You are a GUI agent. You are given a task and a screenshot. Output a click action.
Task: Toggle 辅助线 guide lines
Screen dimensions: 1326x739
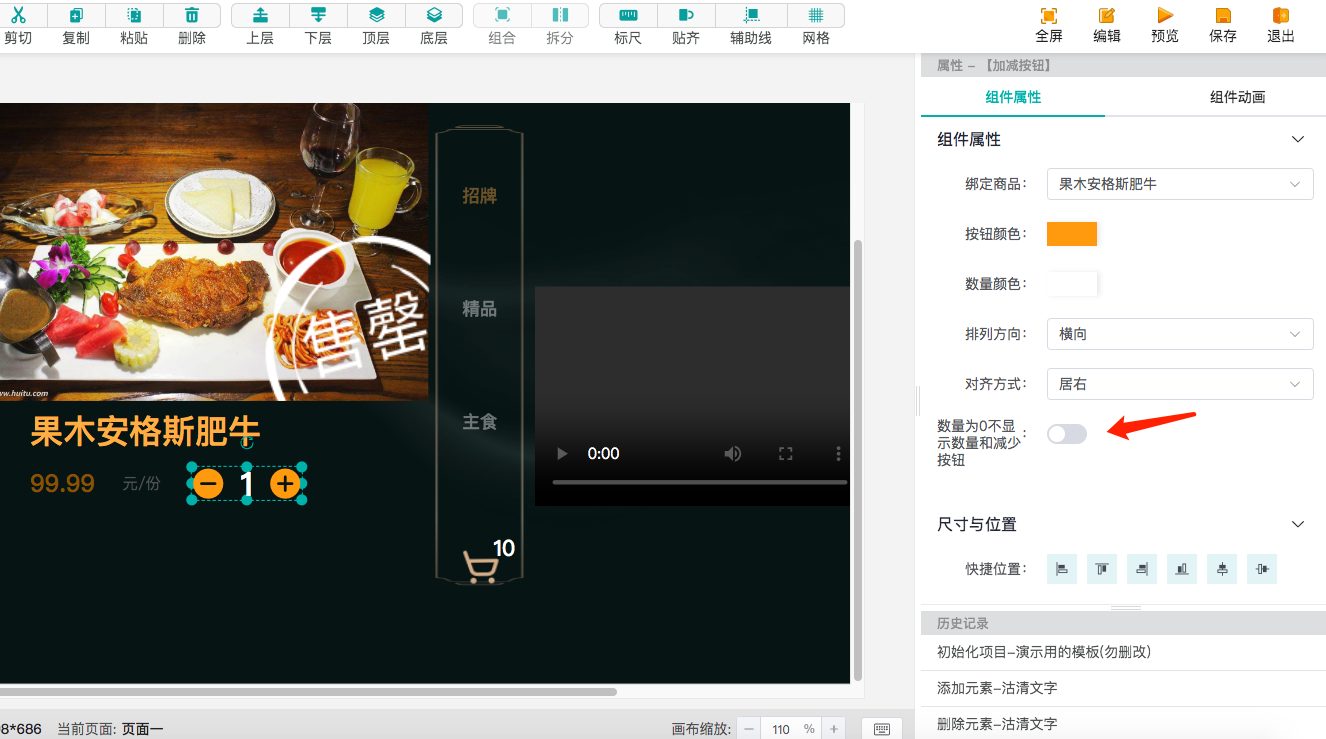click(x=750, y=26)
